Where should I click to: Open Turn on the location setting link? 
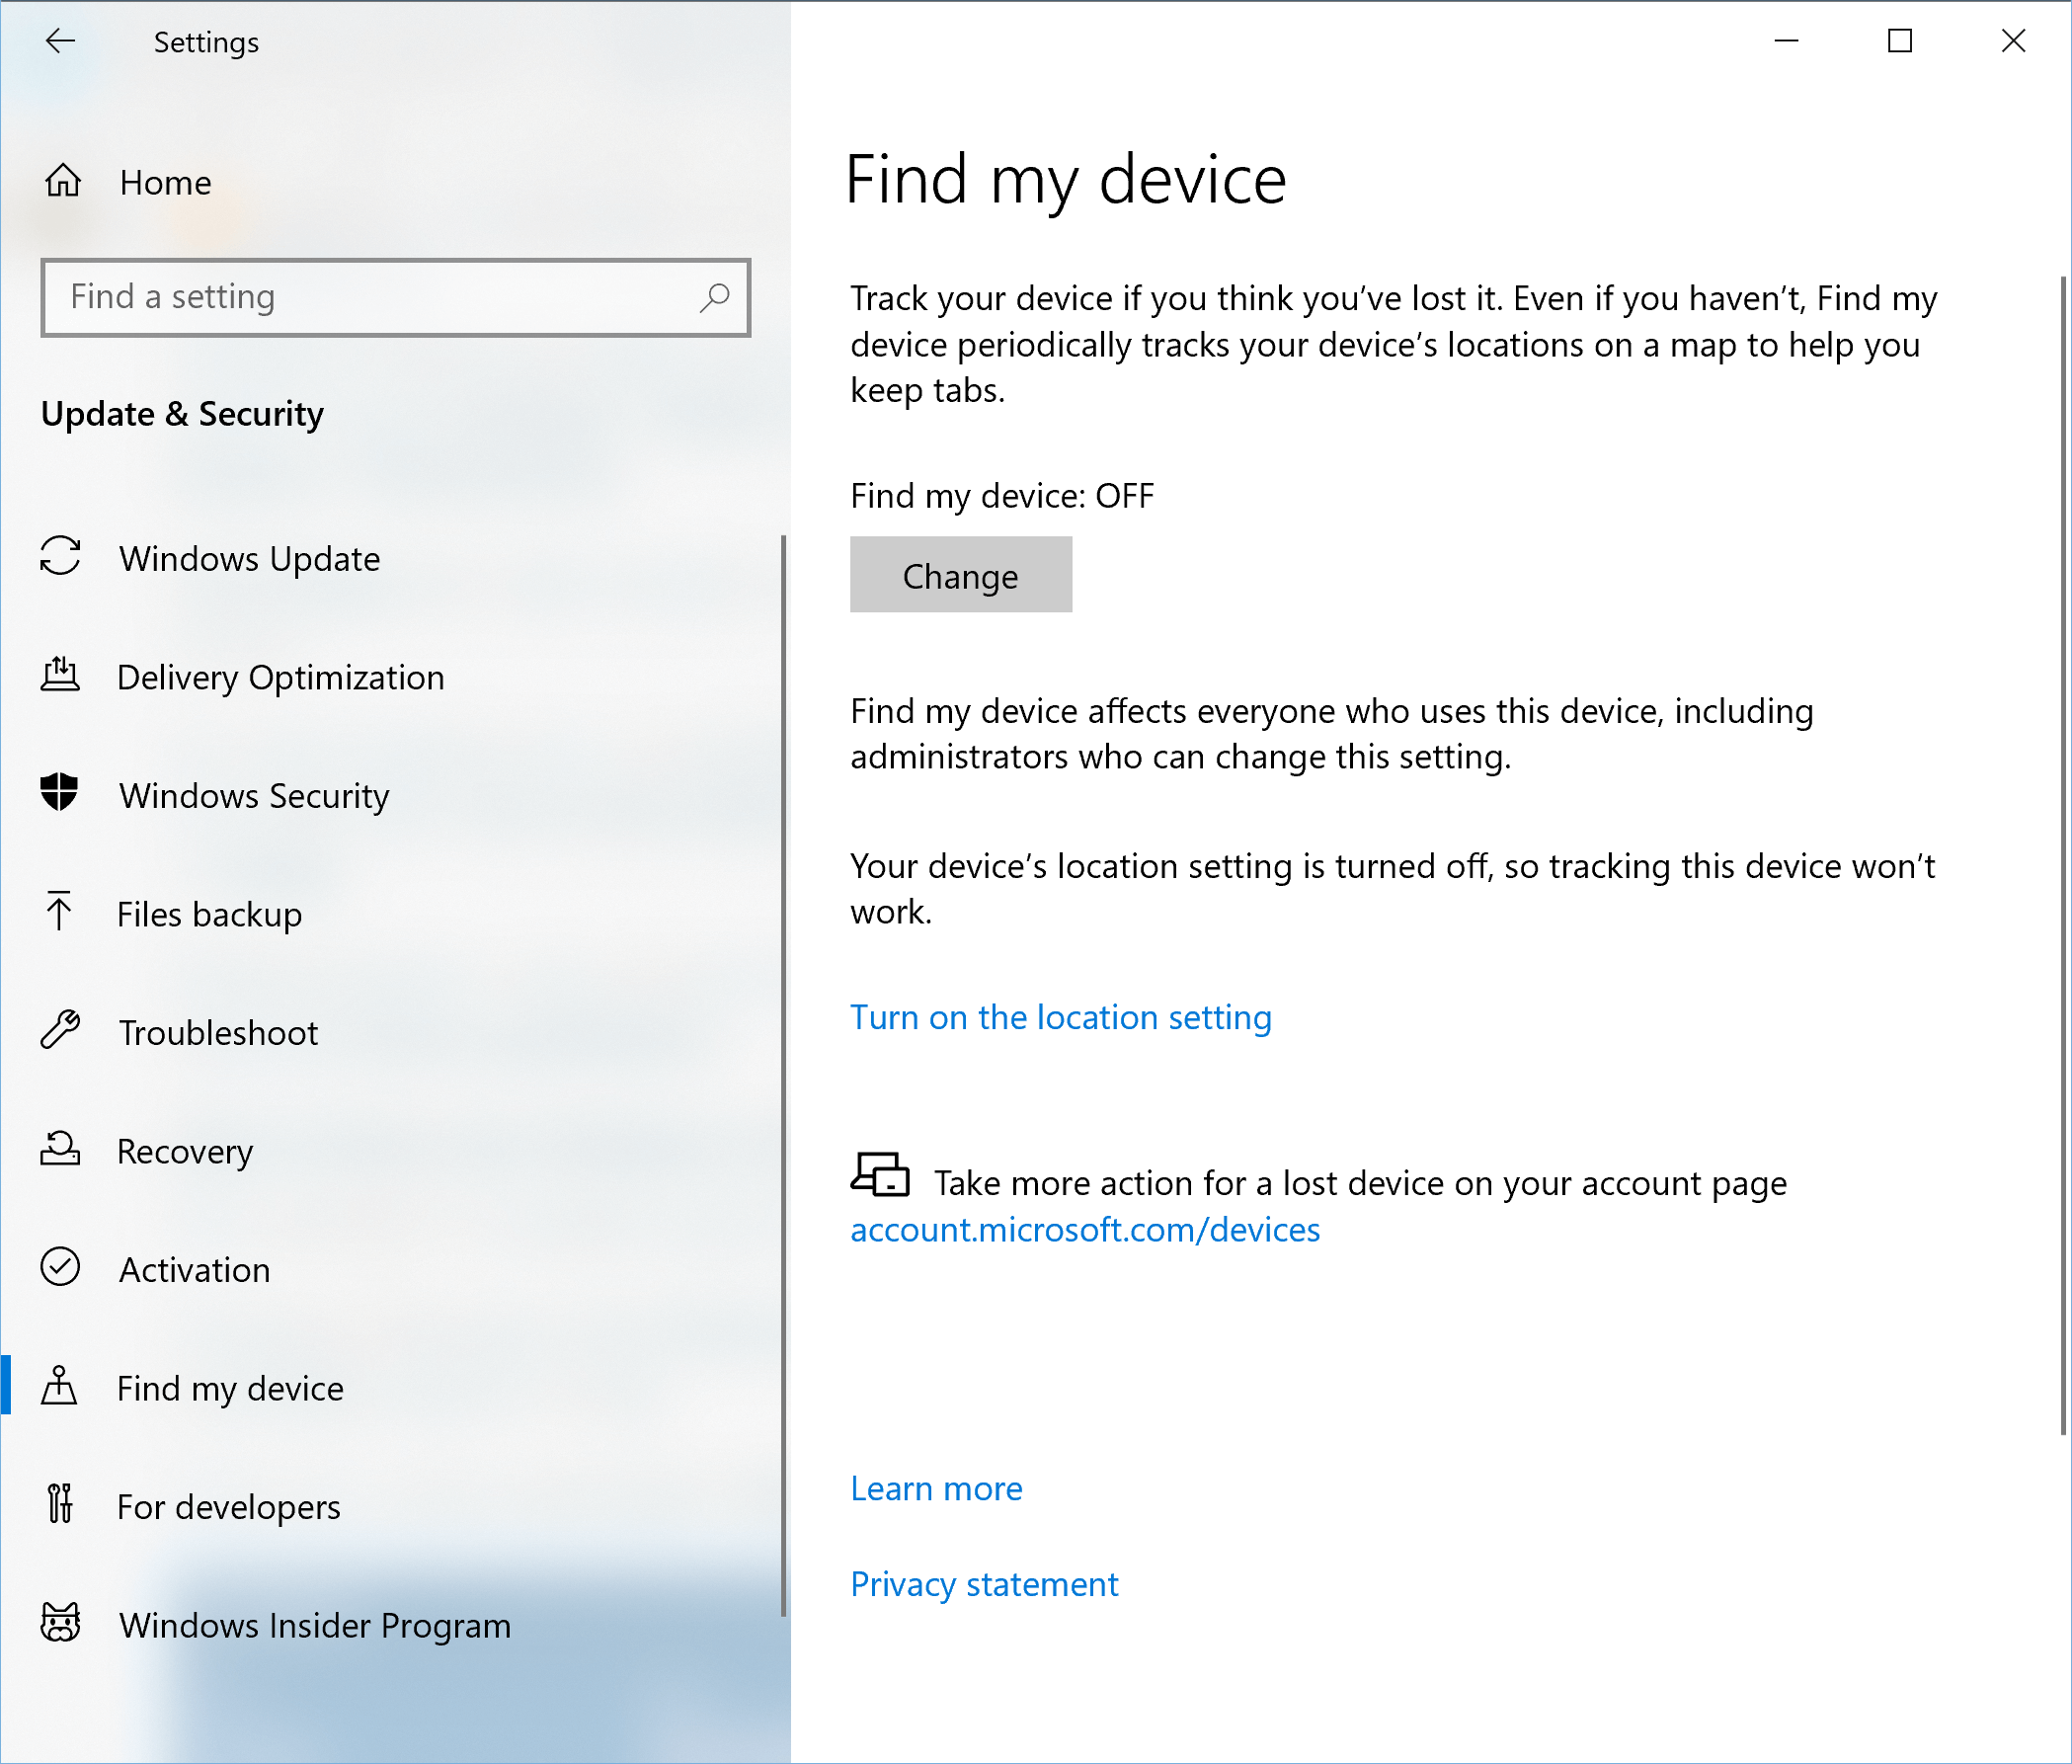[1060, 1017]
